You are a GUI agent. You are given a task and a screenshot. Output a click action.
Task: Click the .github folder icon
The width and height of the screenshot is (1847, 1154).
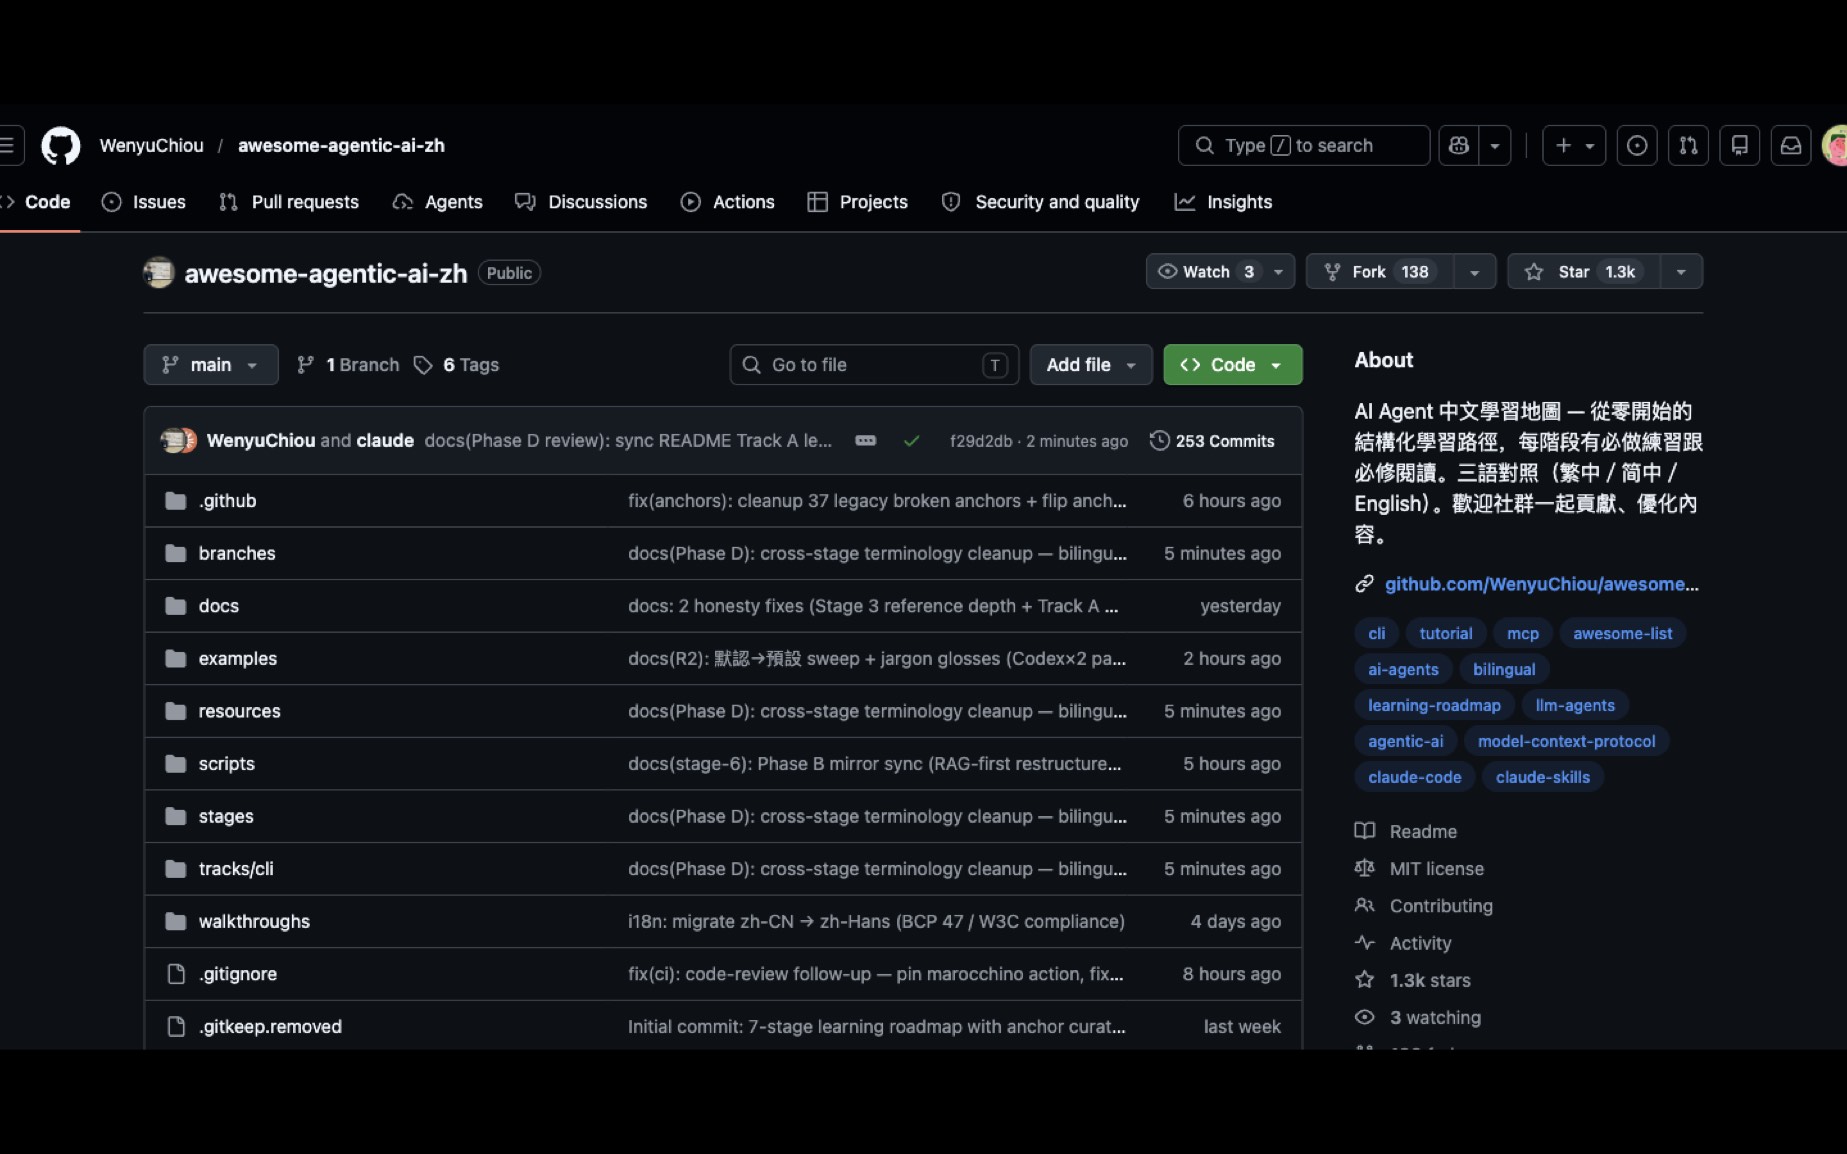click(176, 501)
